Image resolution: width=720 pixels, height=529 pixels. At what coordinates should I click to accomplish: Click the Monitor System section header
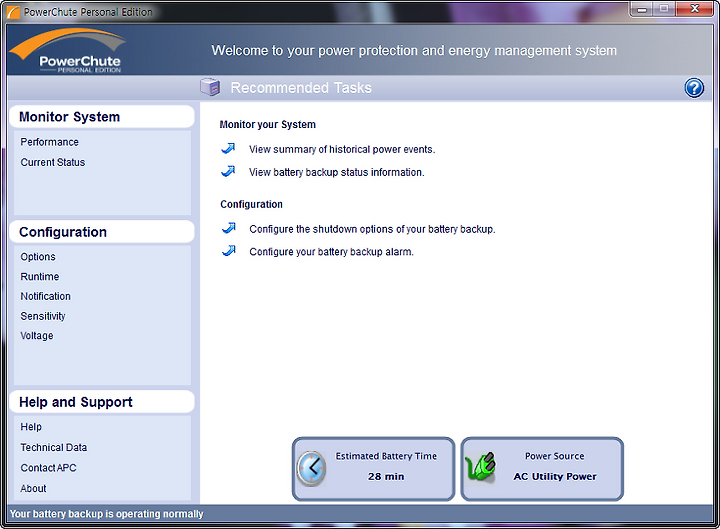point(101,117)
